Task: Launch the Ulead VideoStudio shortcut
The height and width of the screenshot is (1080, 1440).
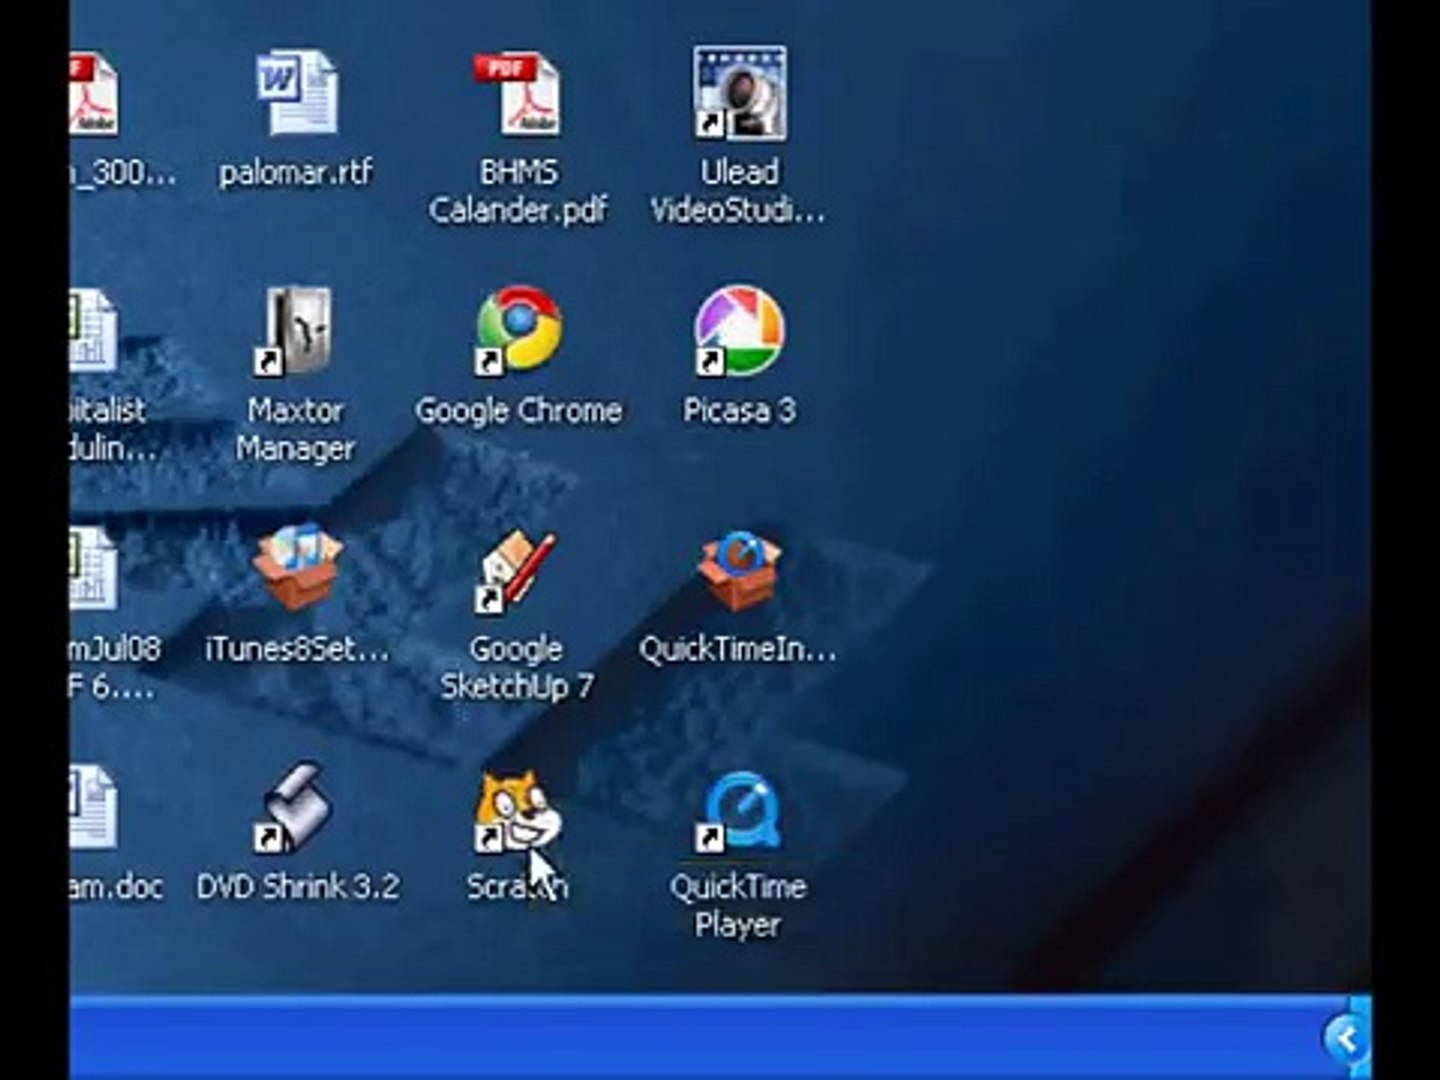Action: pyautogui.click(x=740, y=94)
